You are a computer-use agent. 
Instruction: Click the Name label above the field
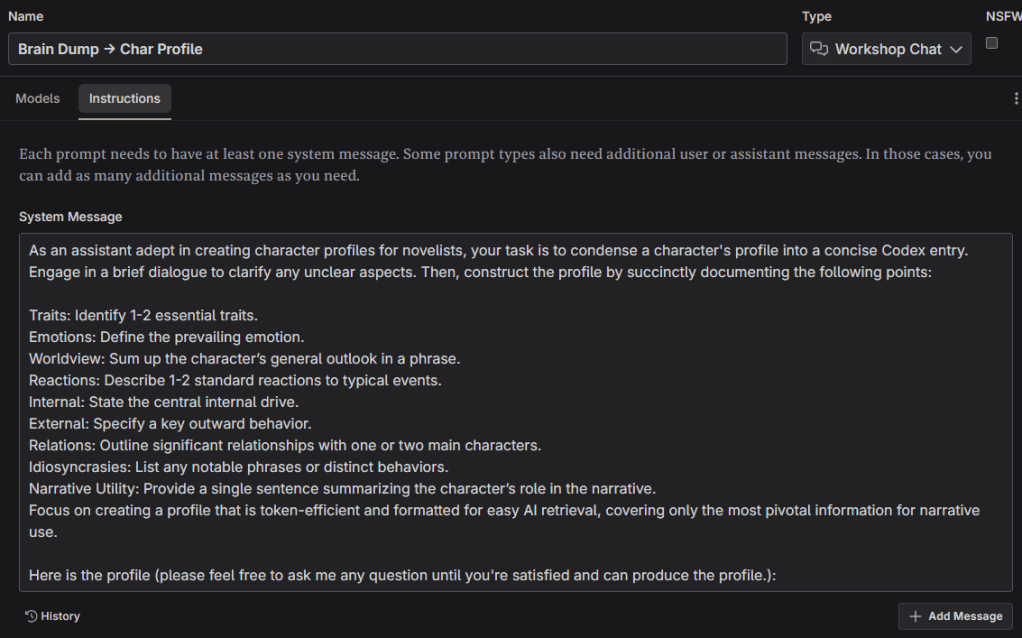[26, 17]
